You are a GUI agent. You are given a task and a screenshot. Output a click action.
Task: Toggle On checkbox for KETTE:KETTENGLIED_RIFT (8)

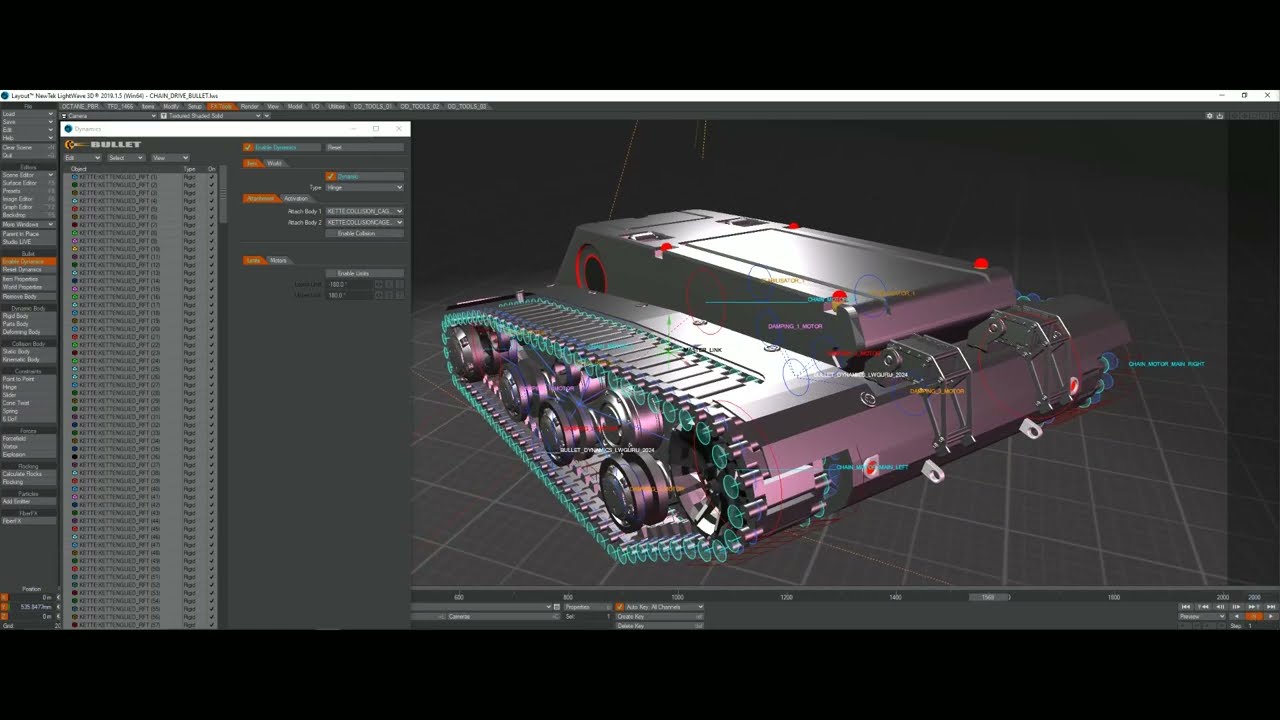click(x=211, y=233)
